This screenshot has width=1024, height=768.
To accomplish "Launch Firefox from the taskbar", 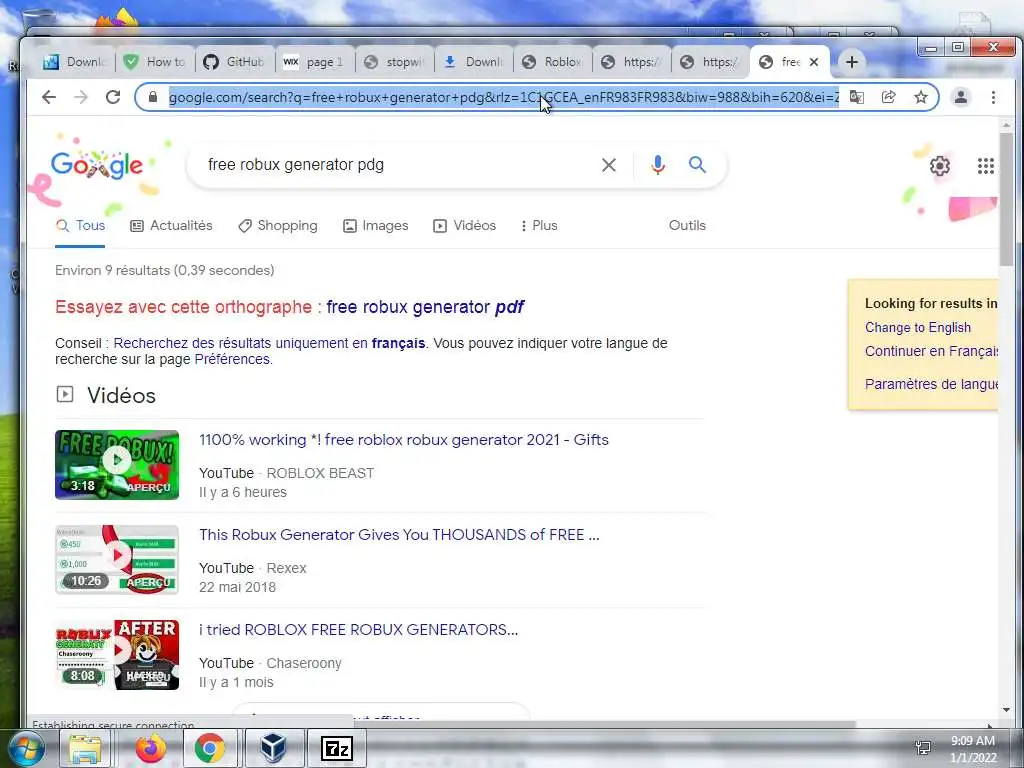I will pos(151,748).
